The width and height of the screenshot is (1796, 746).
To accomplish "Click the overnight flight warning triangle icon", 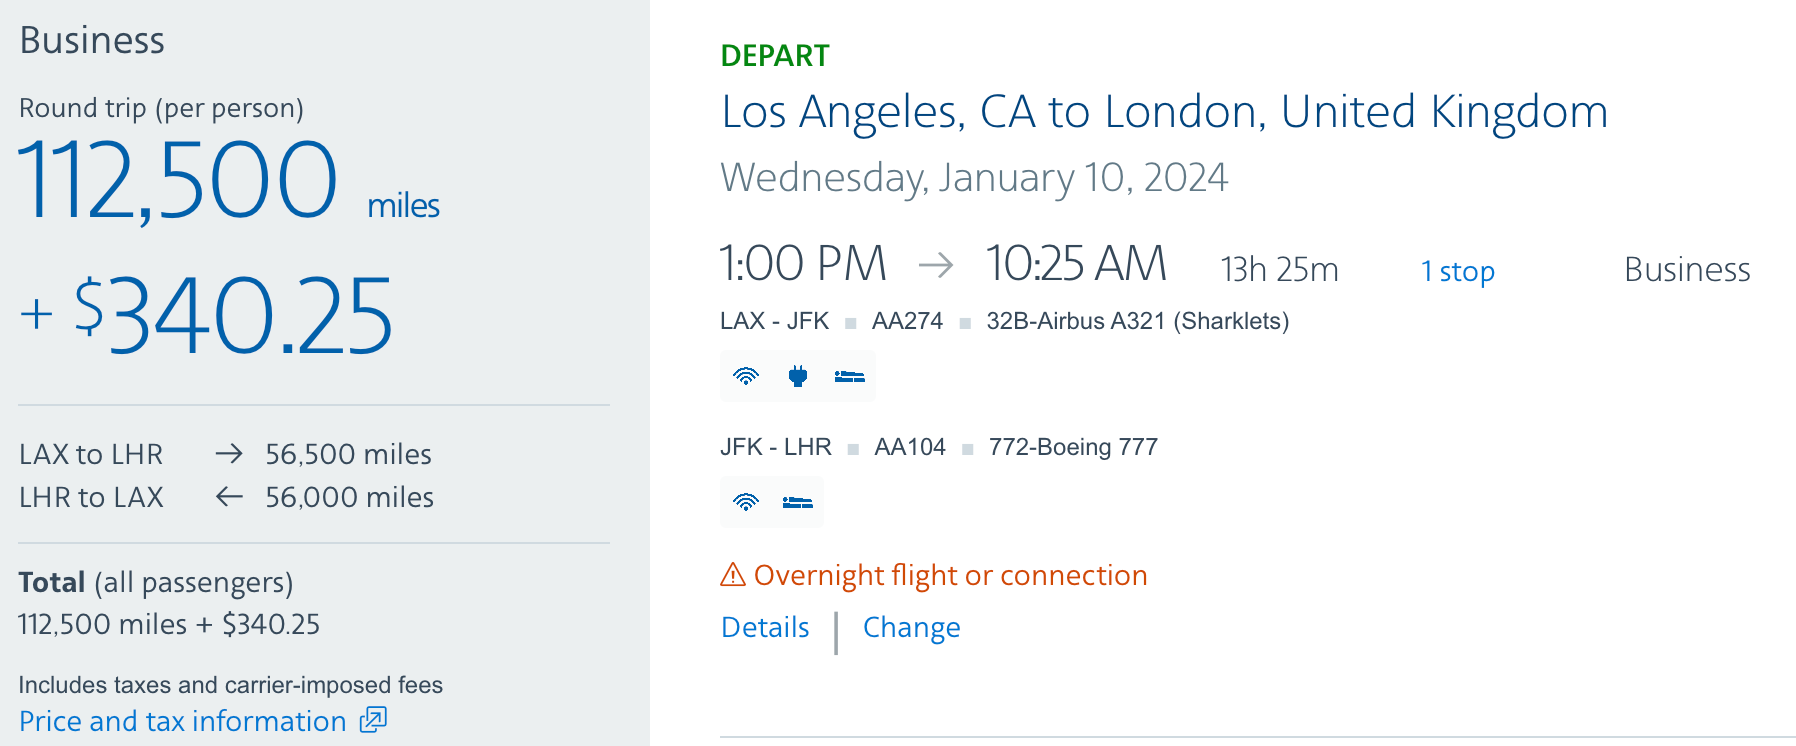I will point(733,575).
